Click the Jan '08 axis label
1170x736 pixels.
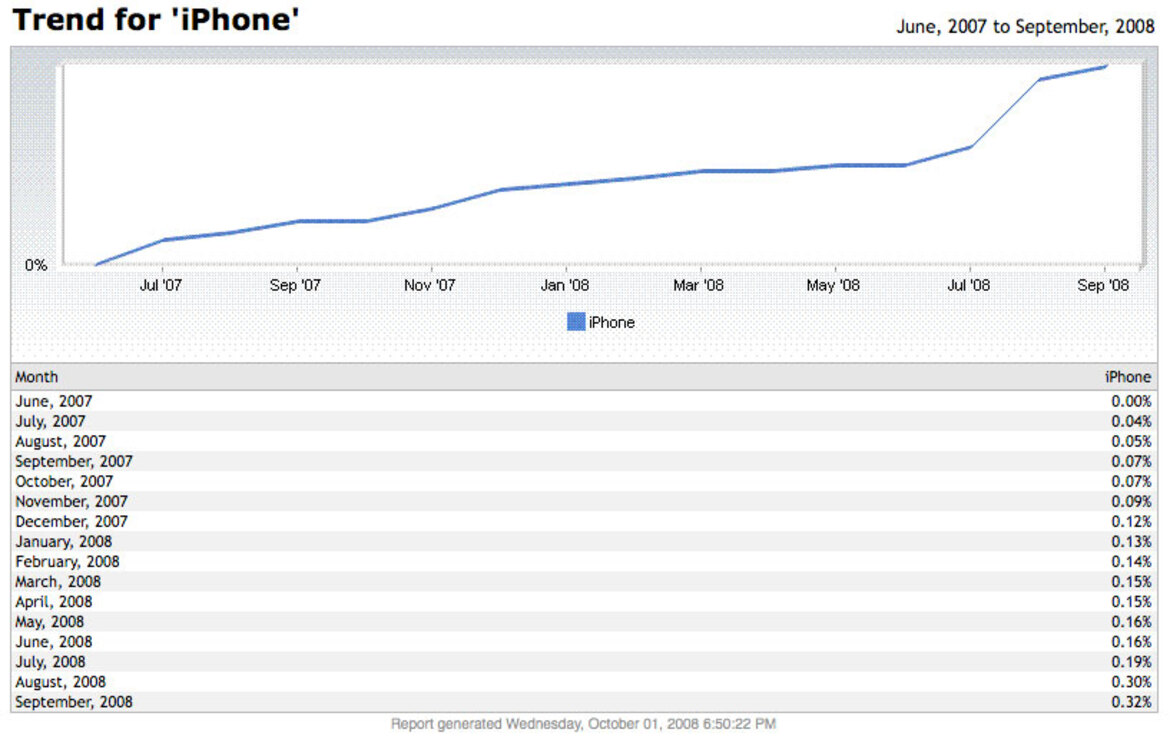pyautogui.click(x=564, y=285)
